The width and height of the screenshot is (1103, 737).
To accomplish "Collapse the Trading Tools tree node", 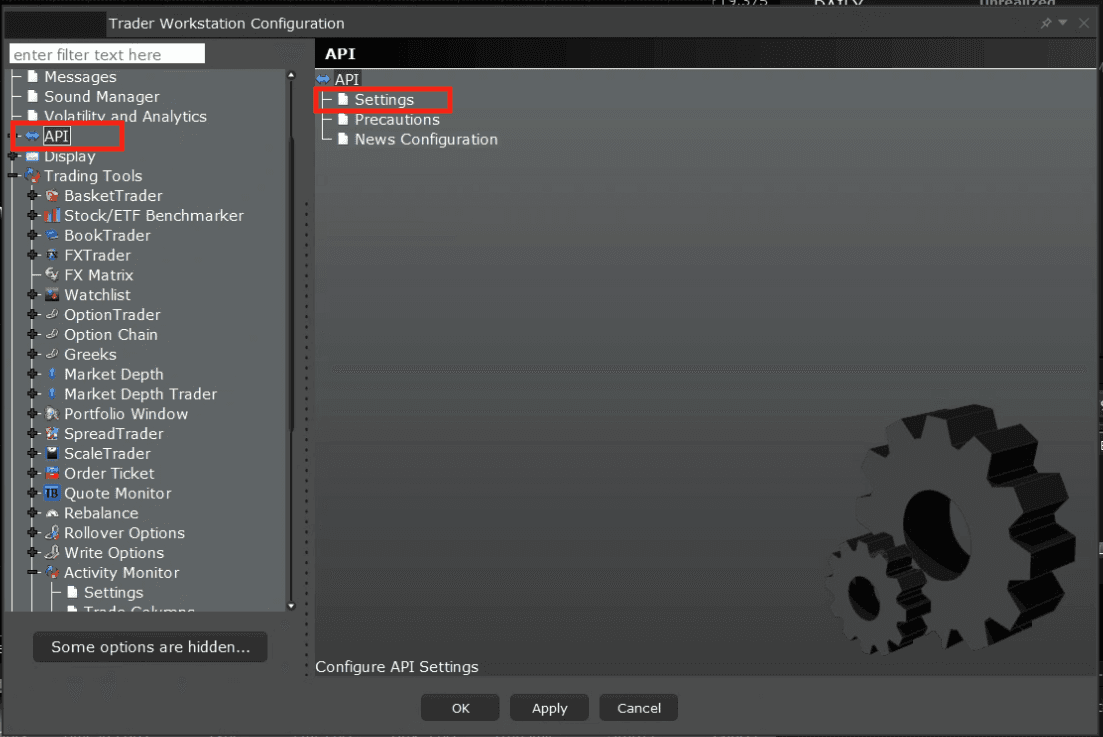I will [x=13, y=176].
